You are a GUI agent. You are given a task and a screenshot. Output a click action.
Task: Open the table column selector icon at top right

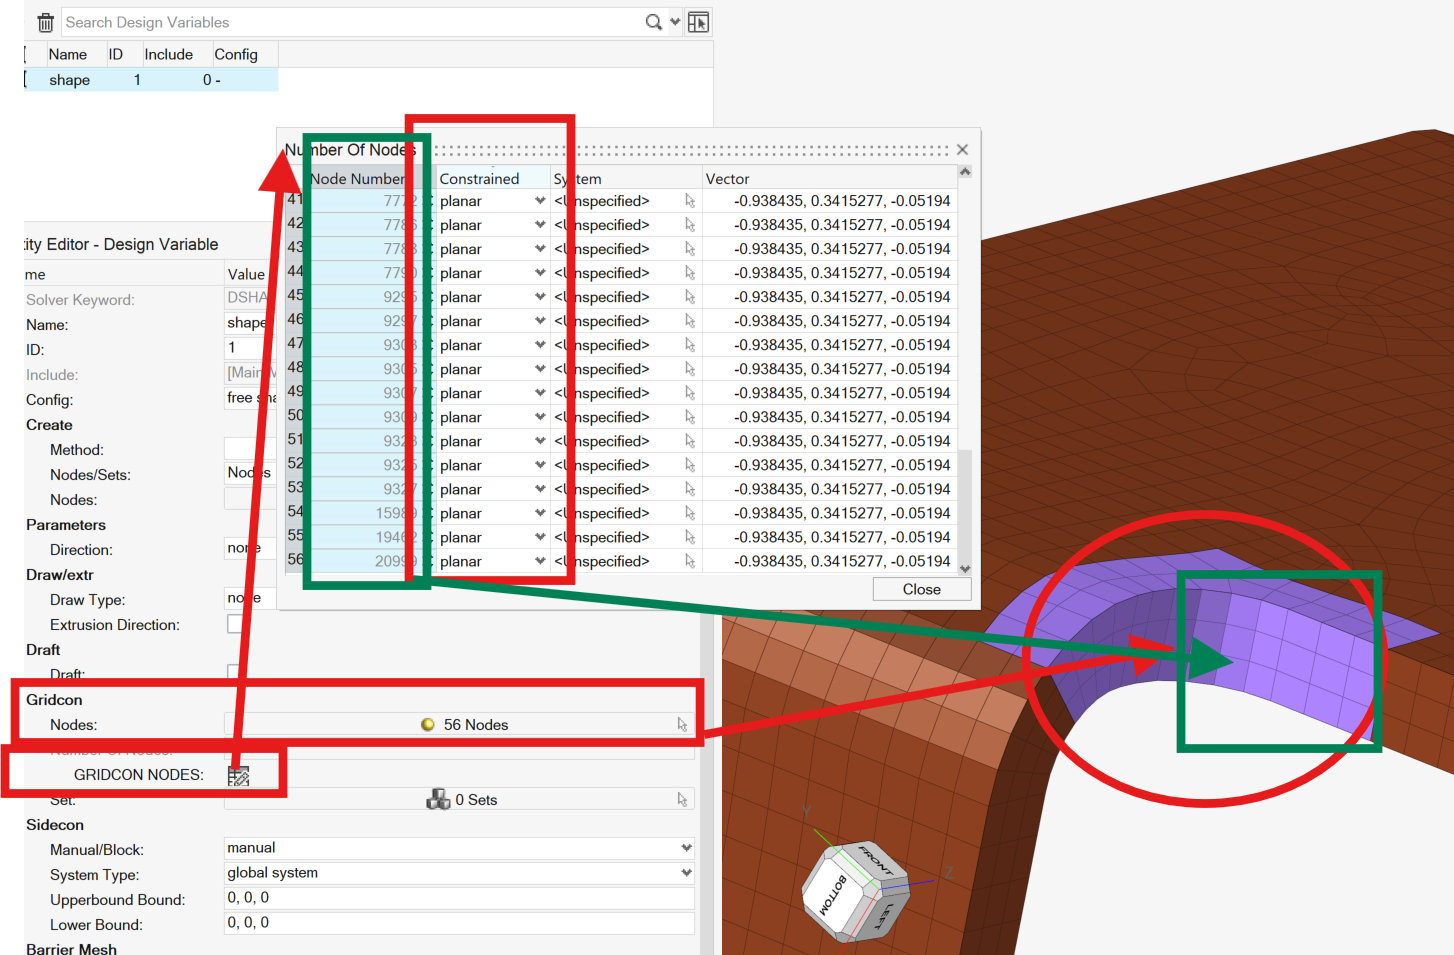point(697,21)
